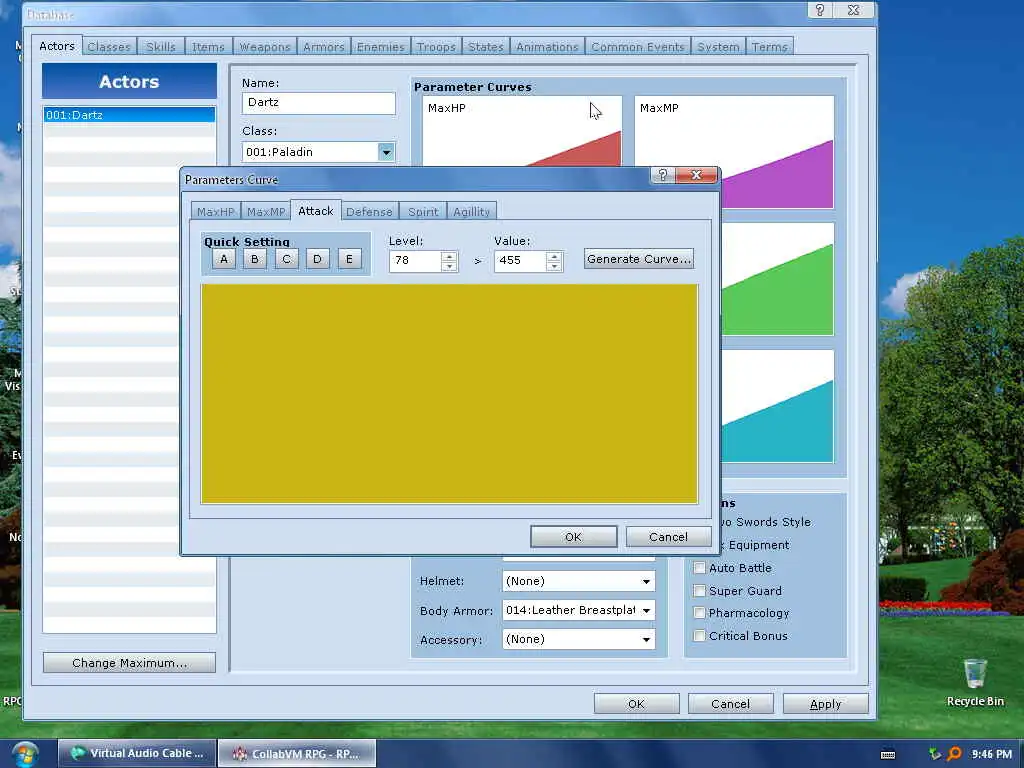Decrease the Level spinner value
The width and height of the screenshot is (1024, 768).
click(449, 266)
